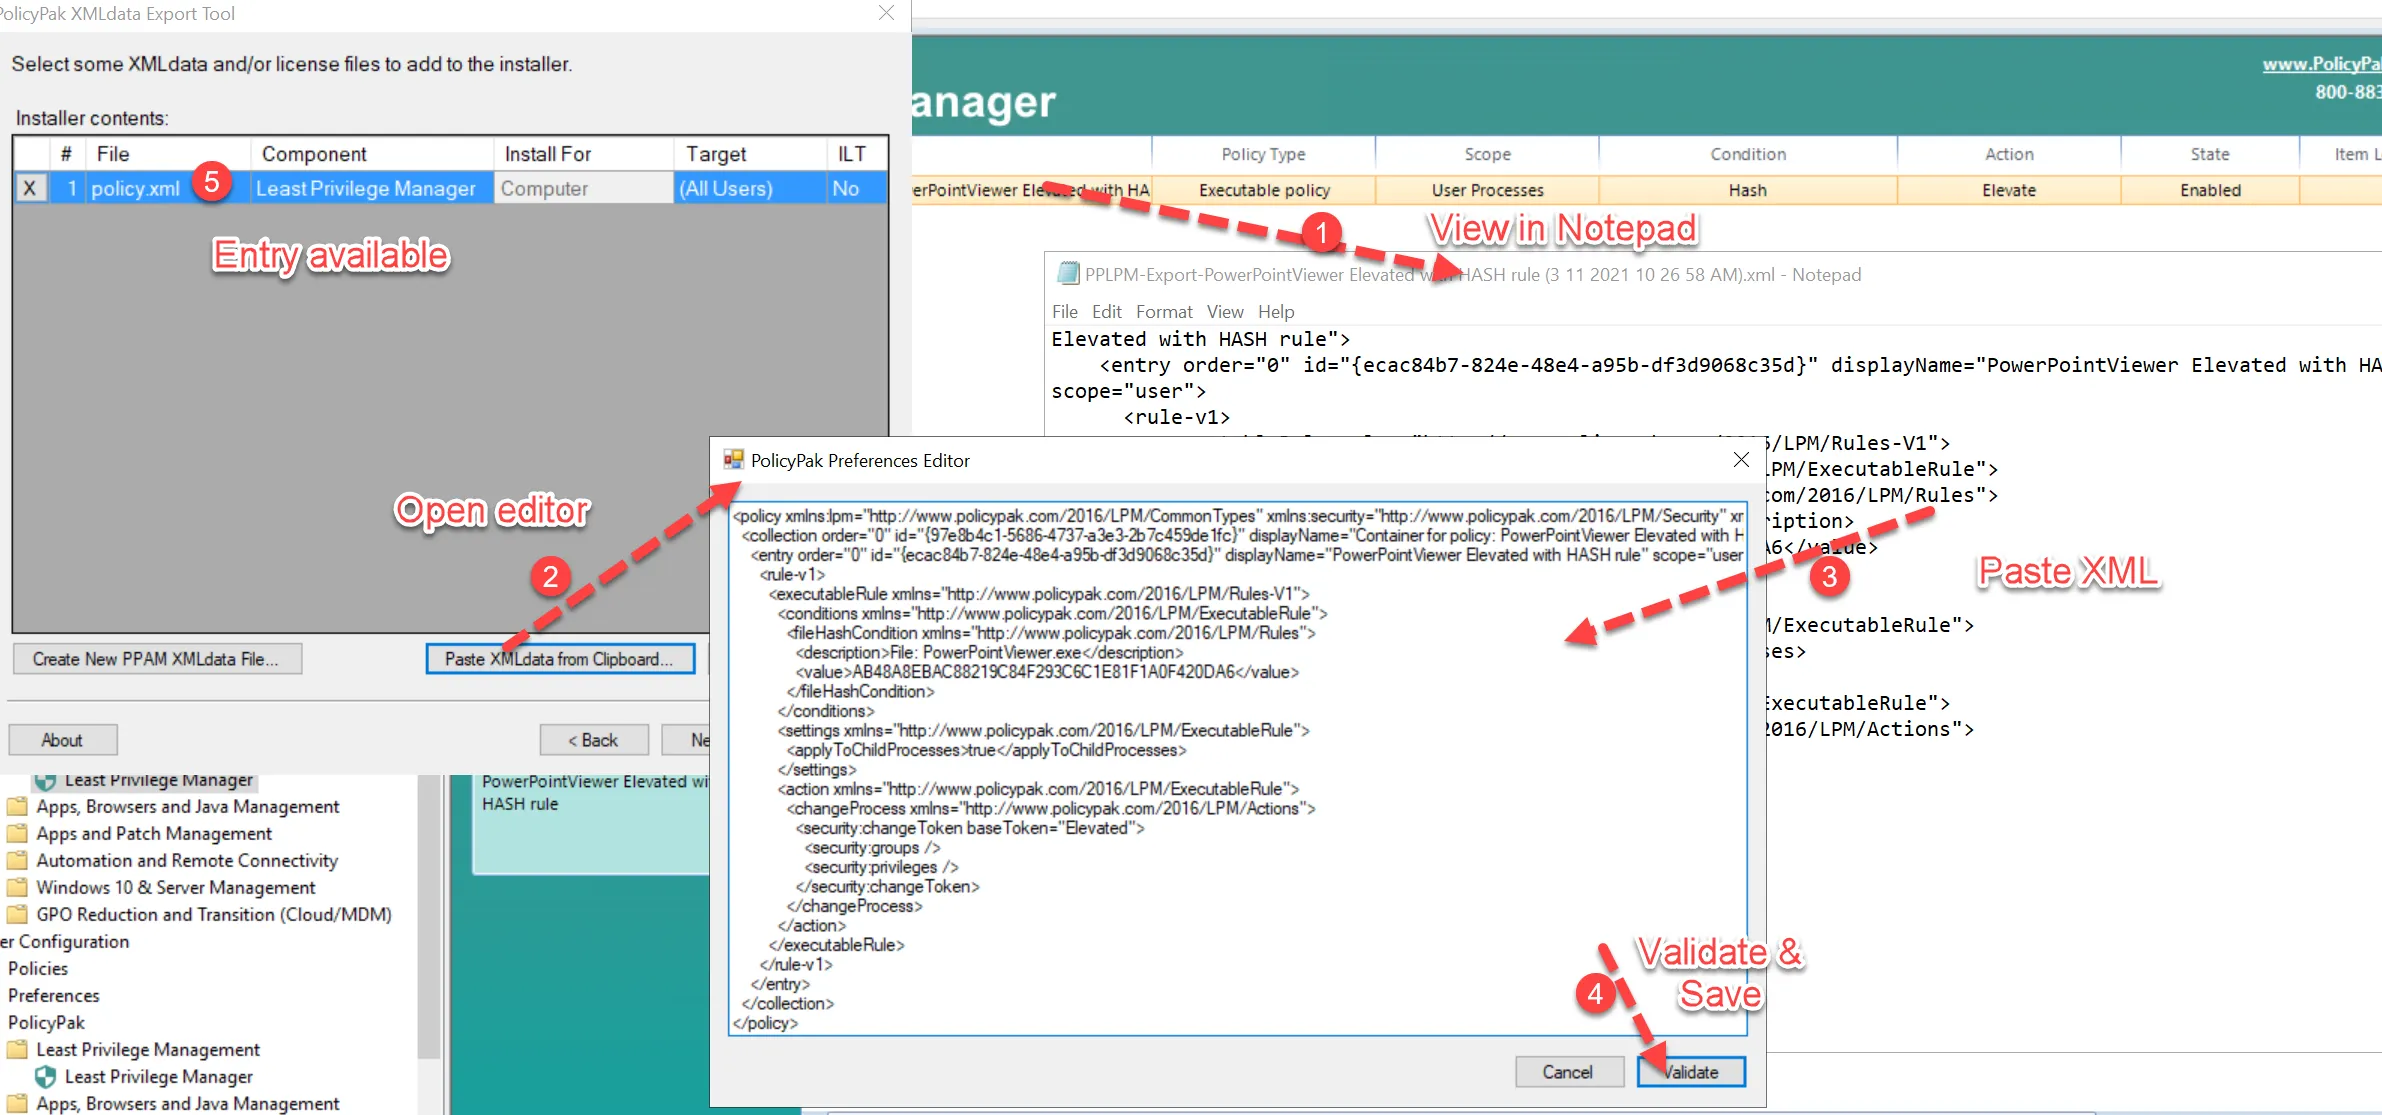
Task: Select the Enabled state cell
Action: click(2210, 190)
